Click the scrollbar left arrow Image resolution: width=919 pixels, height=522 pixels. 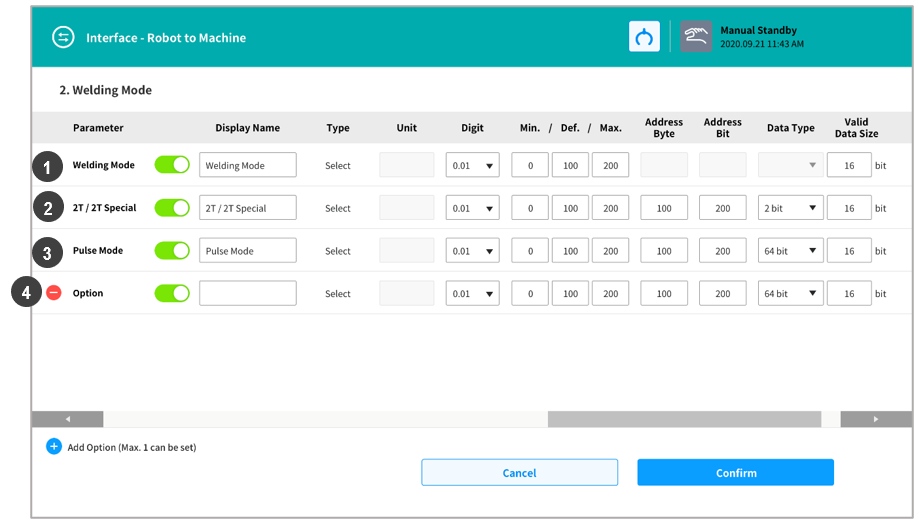(68, 419)
